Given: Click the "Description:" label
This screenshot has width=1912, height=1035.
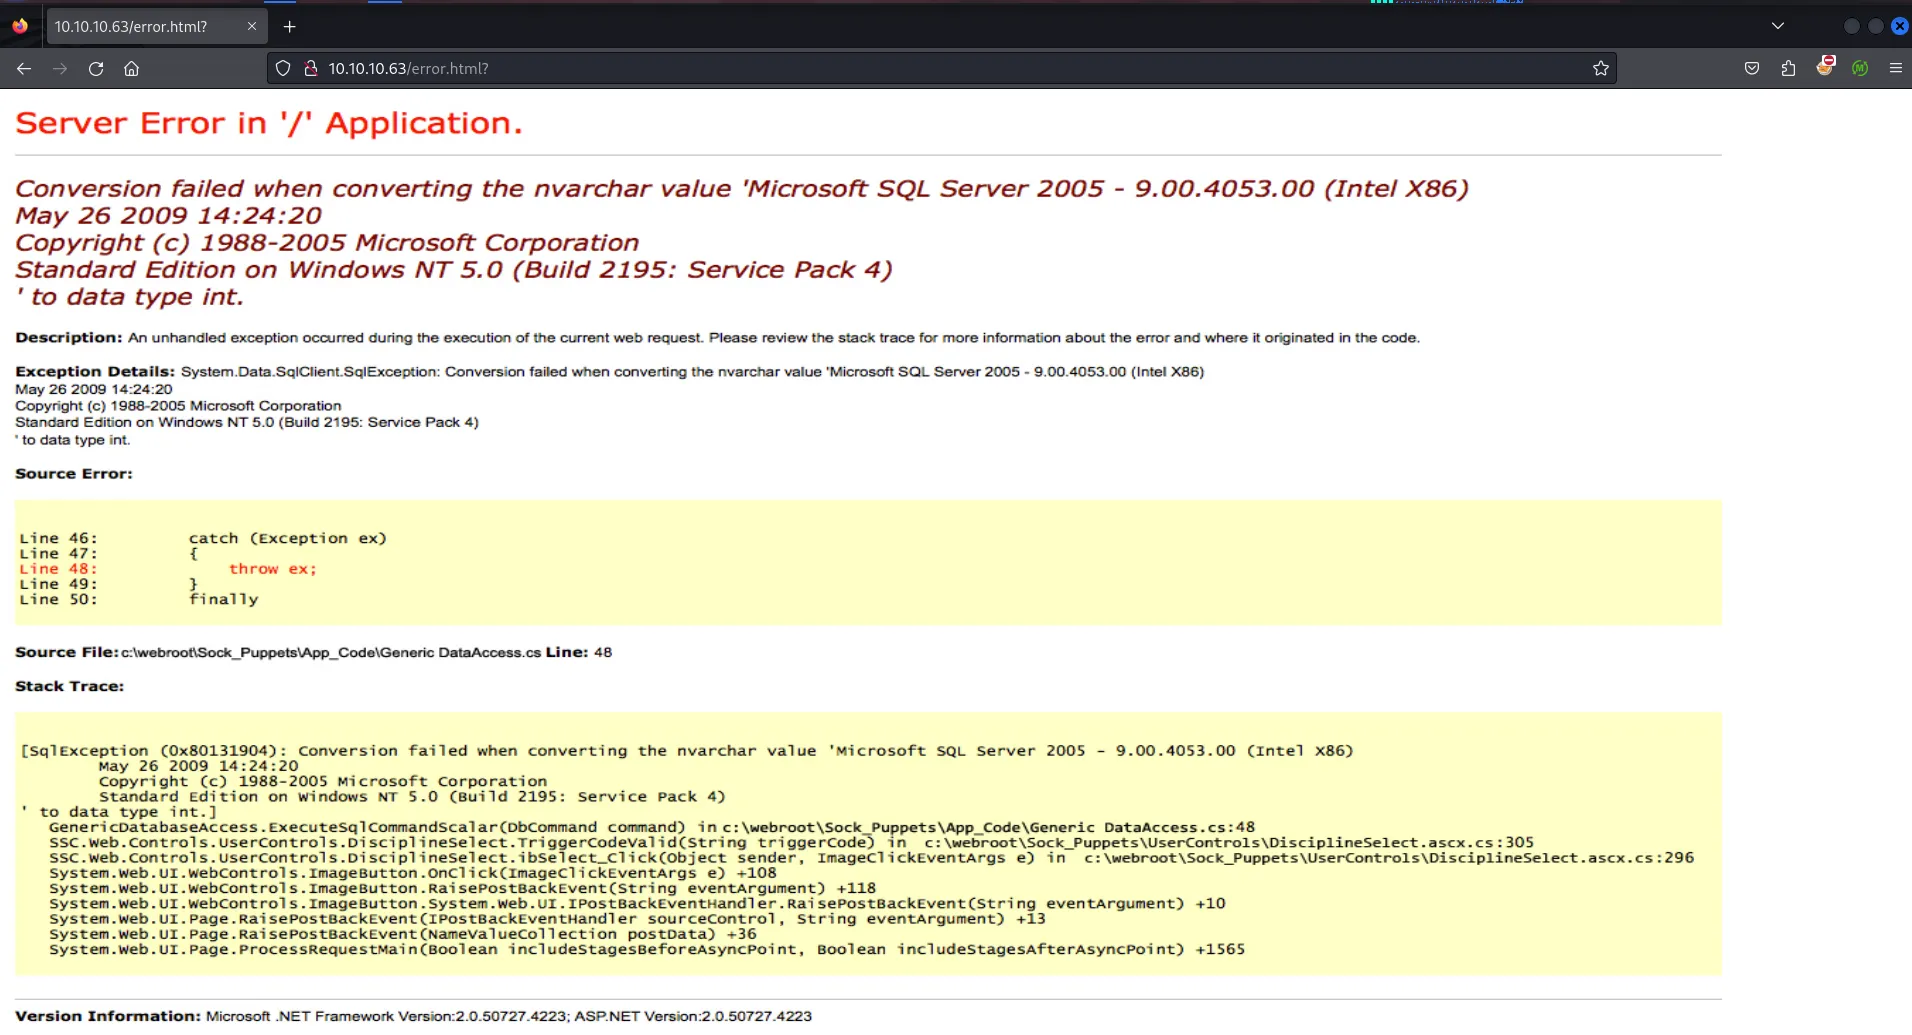Looking at the screenshot, I should pos(69,338).
